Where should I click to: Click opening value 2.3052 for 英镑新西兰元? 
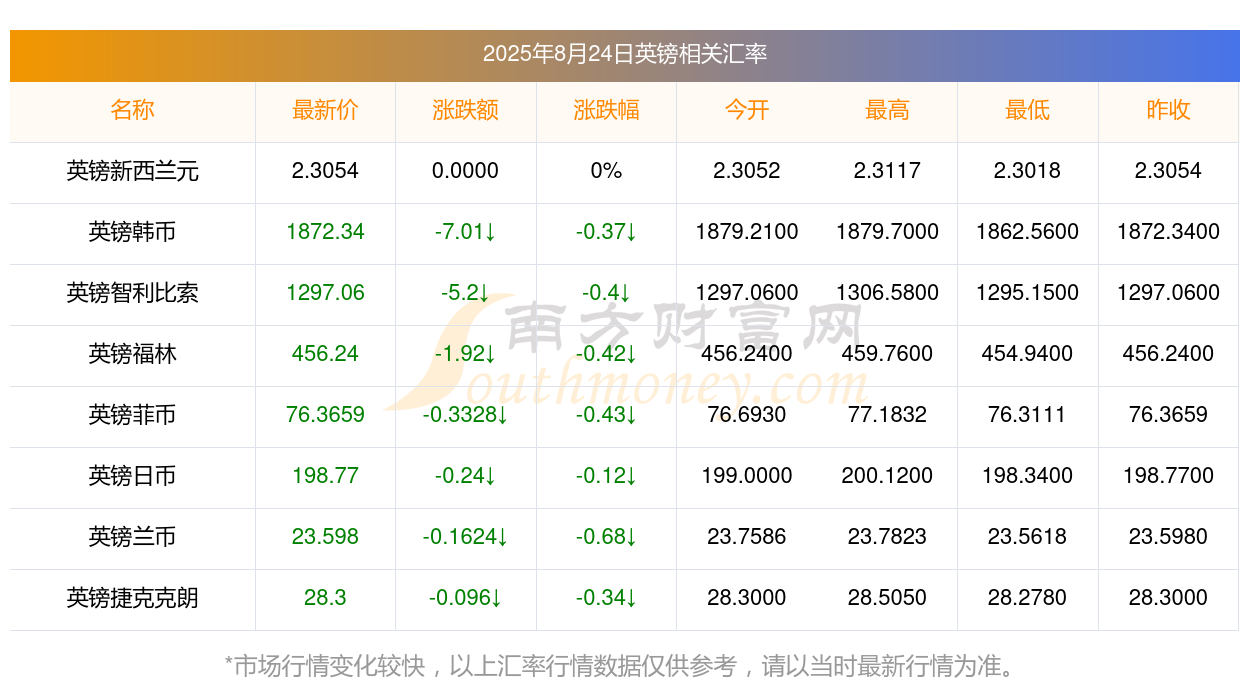point(747,171)
